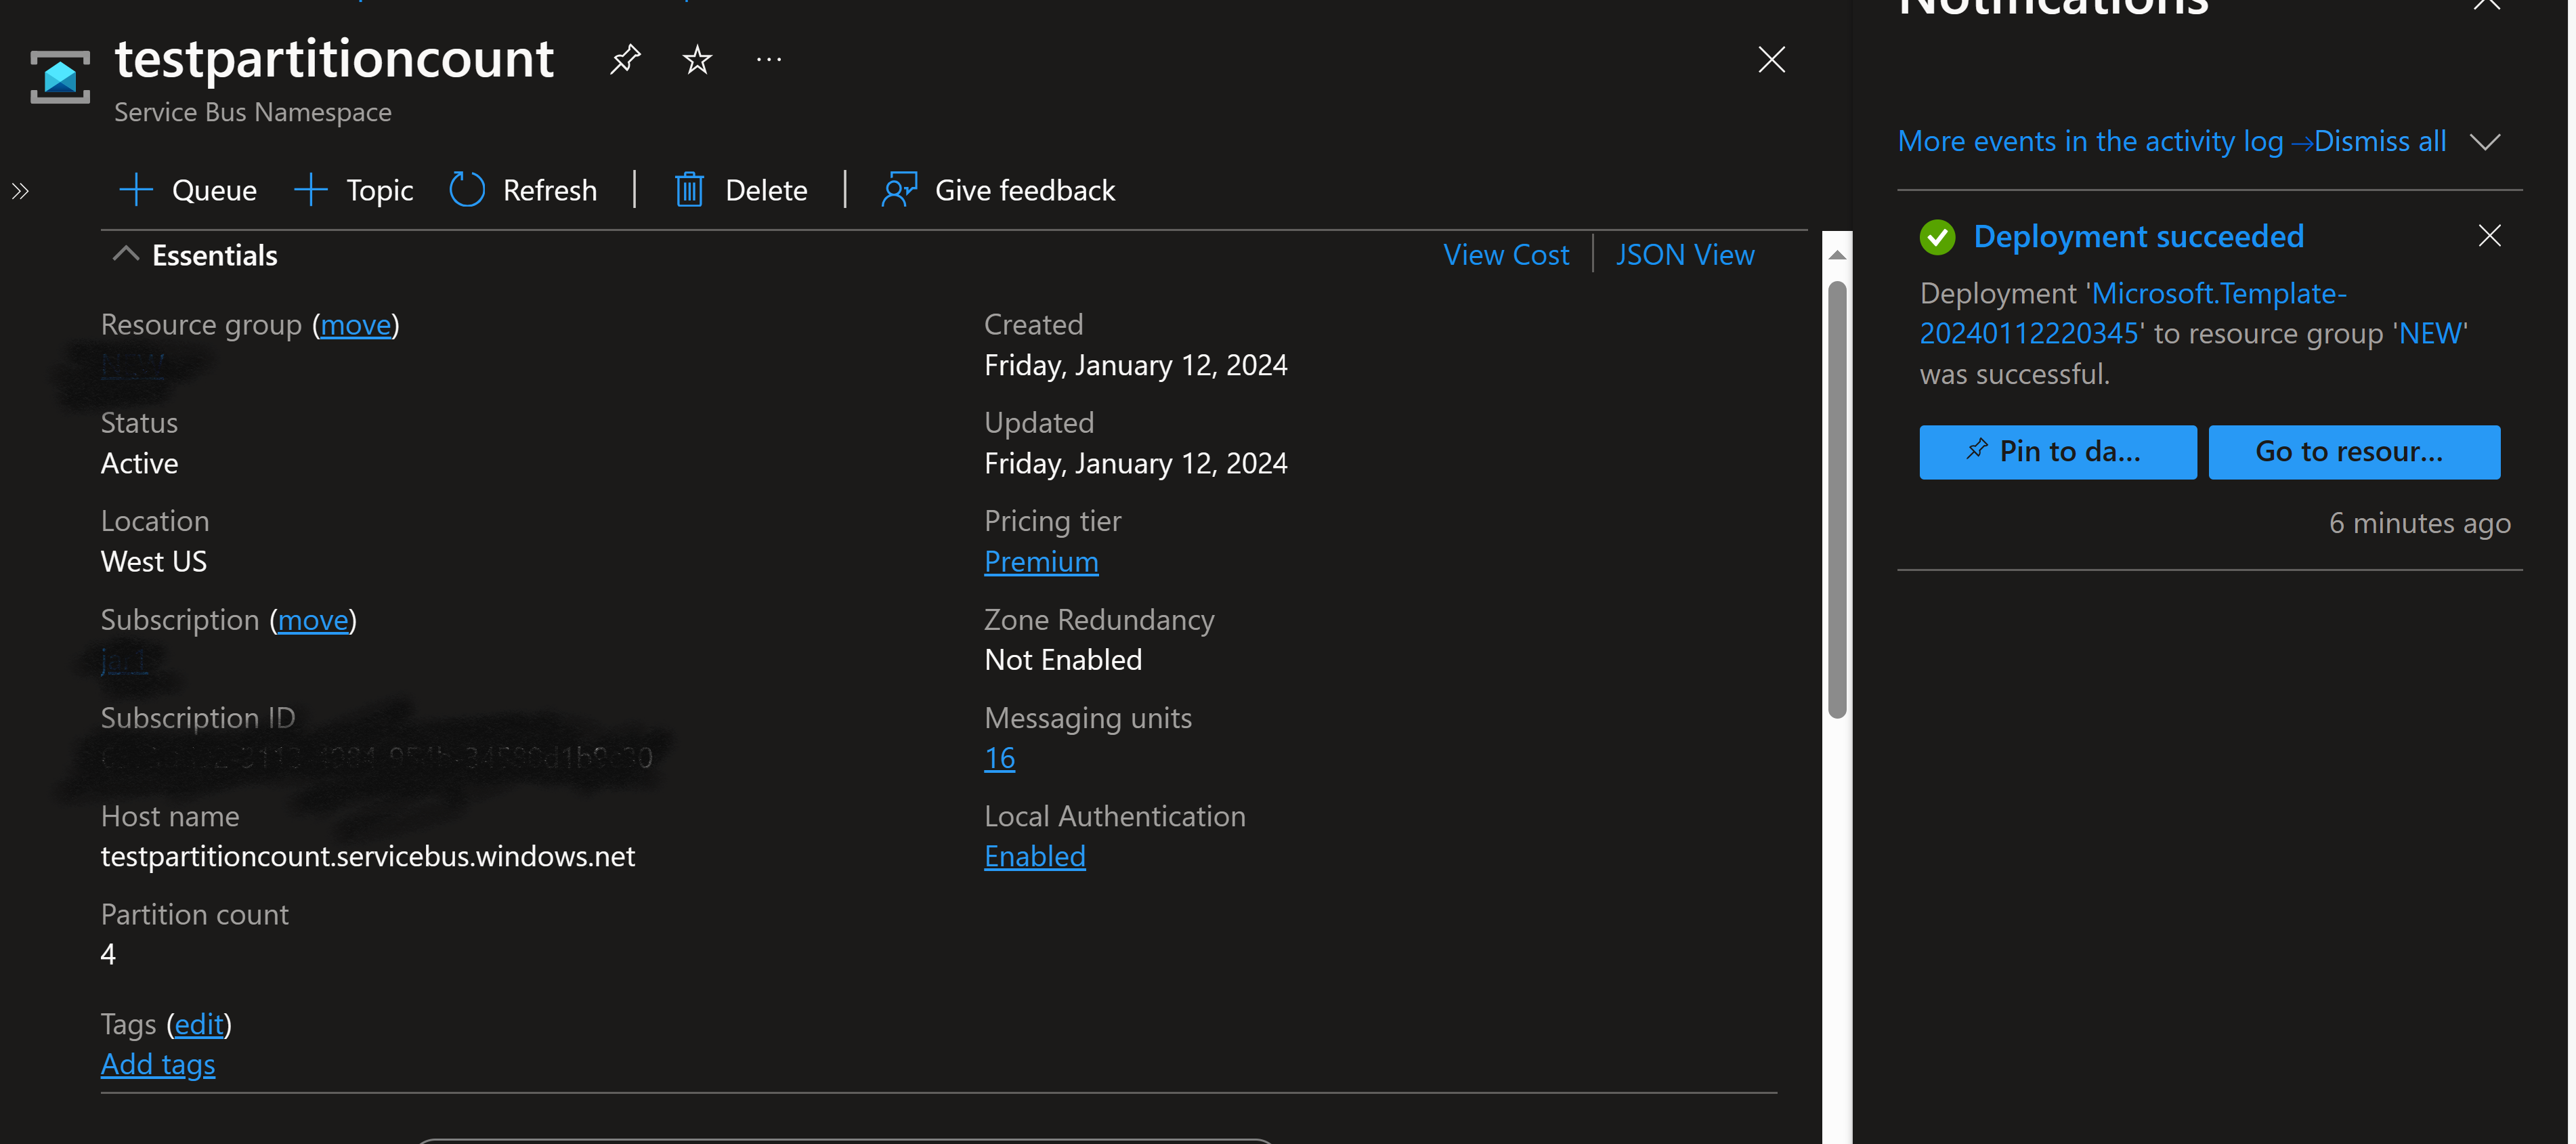Image resolution: width=2576 pixels, height=1144 pixels.
Task: Open Local Authentication Enabled link
Action: coord(1035,856)
